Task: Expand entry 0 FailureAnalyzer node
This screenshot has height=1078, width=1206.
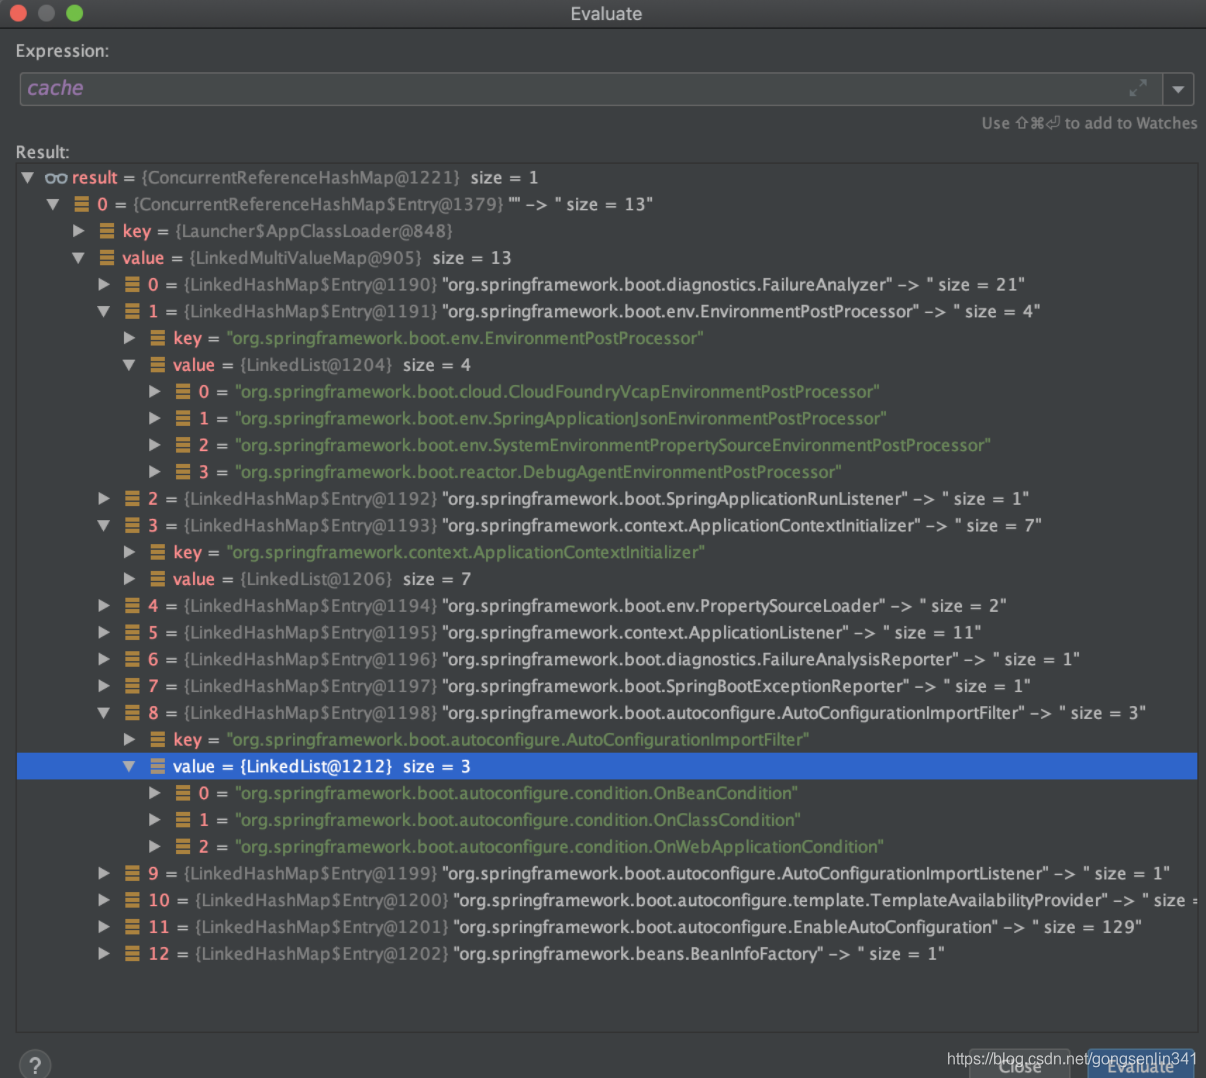Action: (104, 285)
